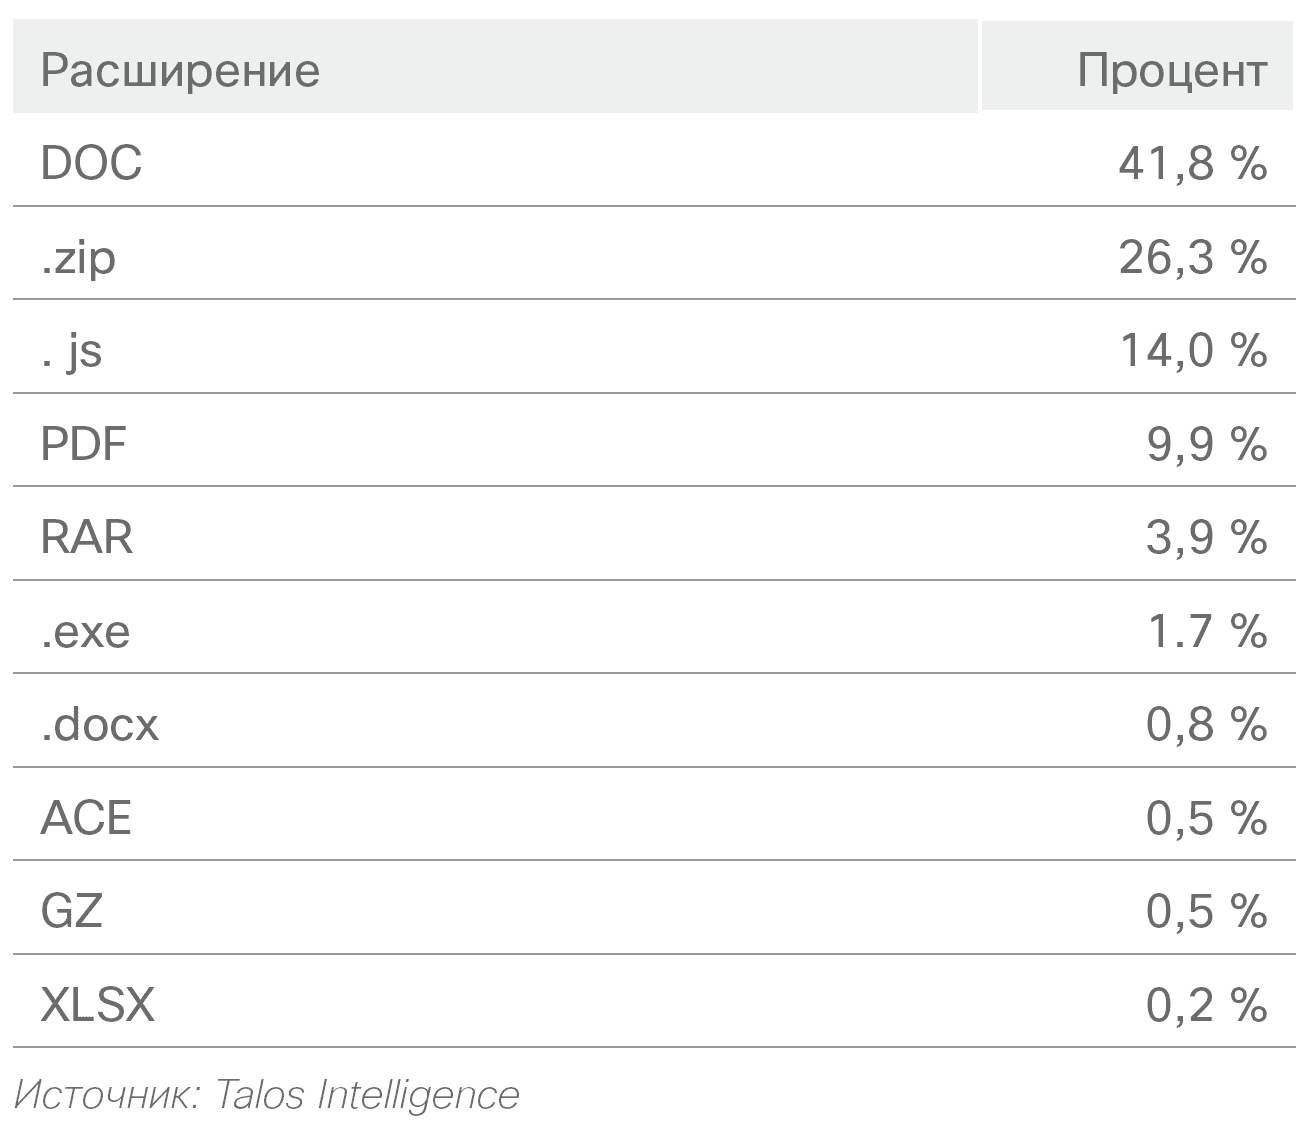Click the 14,0 % percentage value

[x=1192, y=350]
